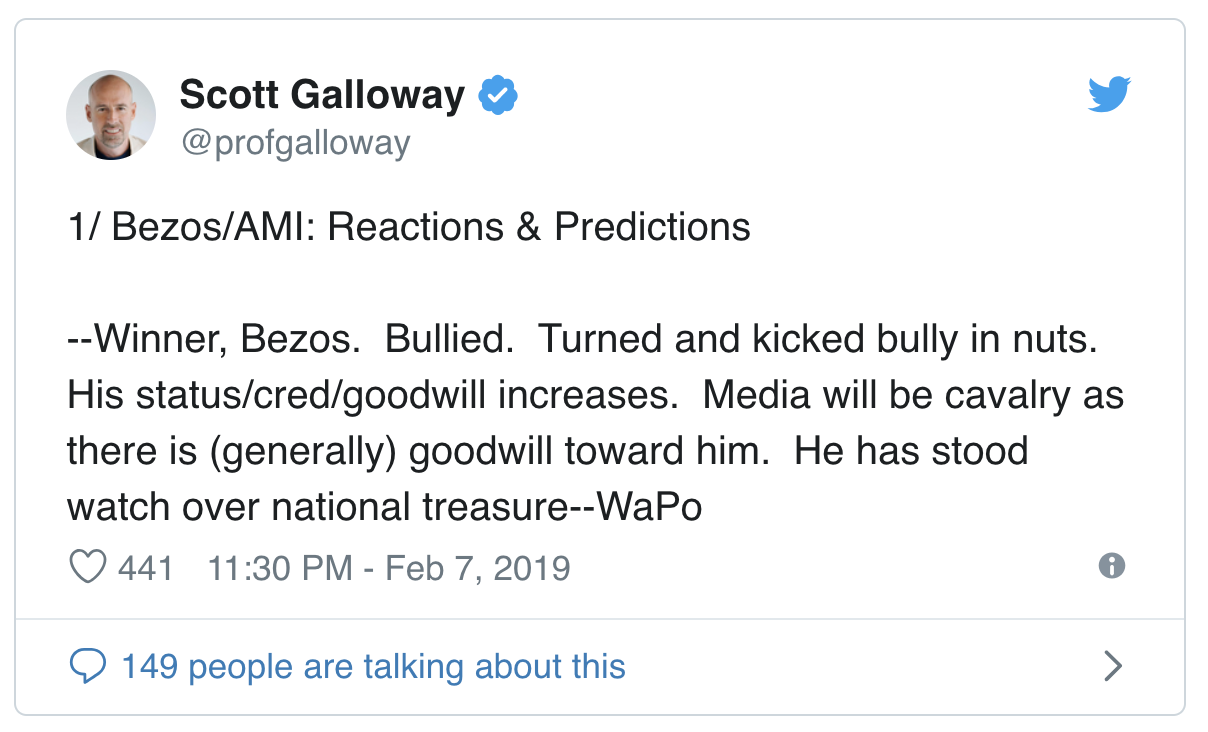Screen dimensions: 1208x732
Task: Open "149 people are talking about this"
Action: coord(373,666)
